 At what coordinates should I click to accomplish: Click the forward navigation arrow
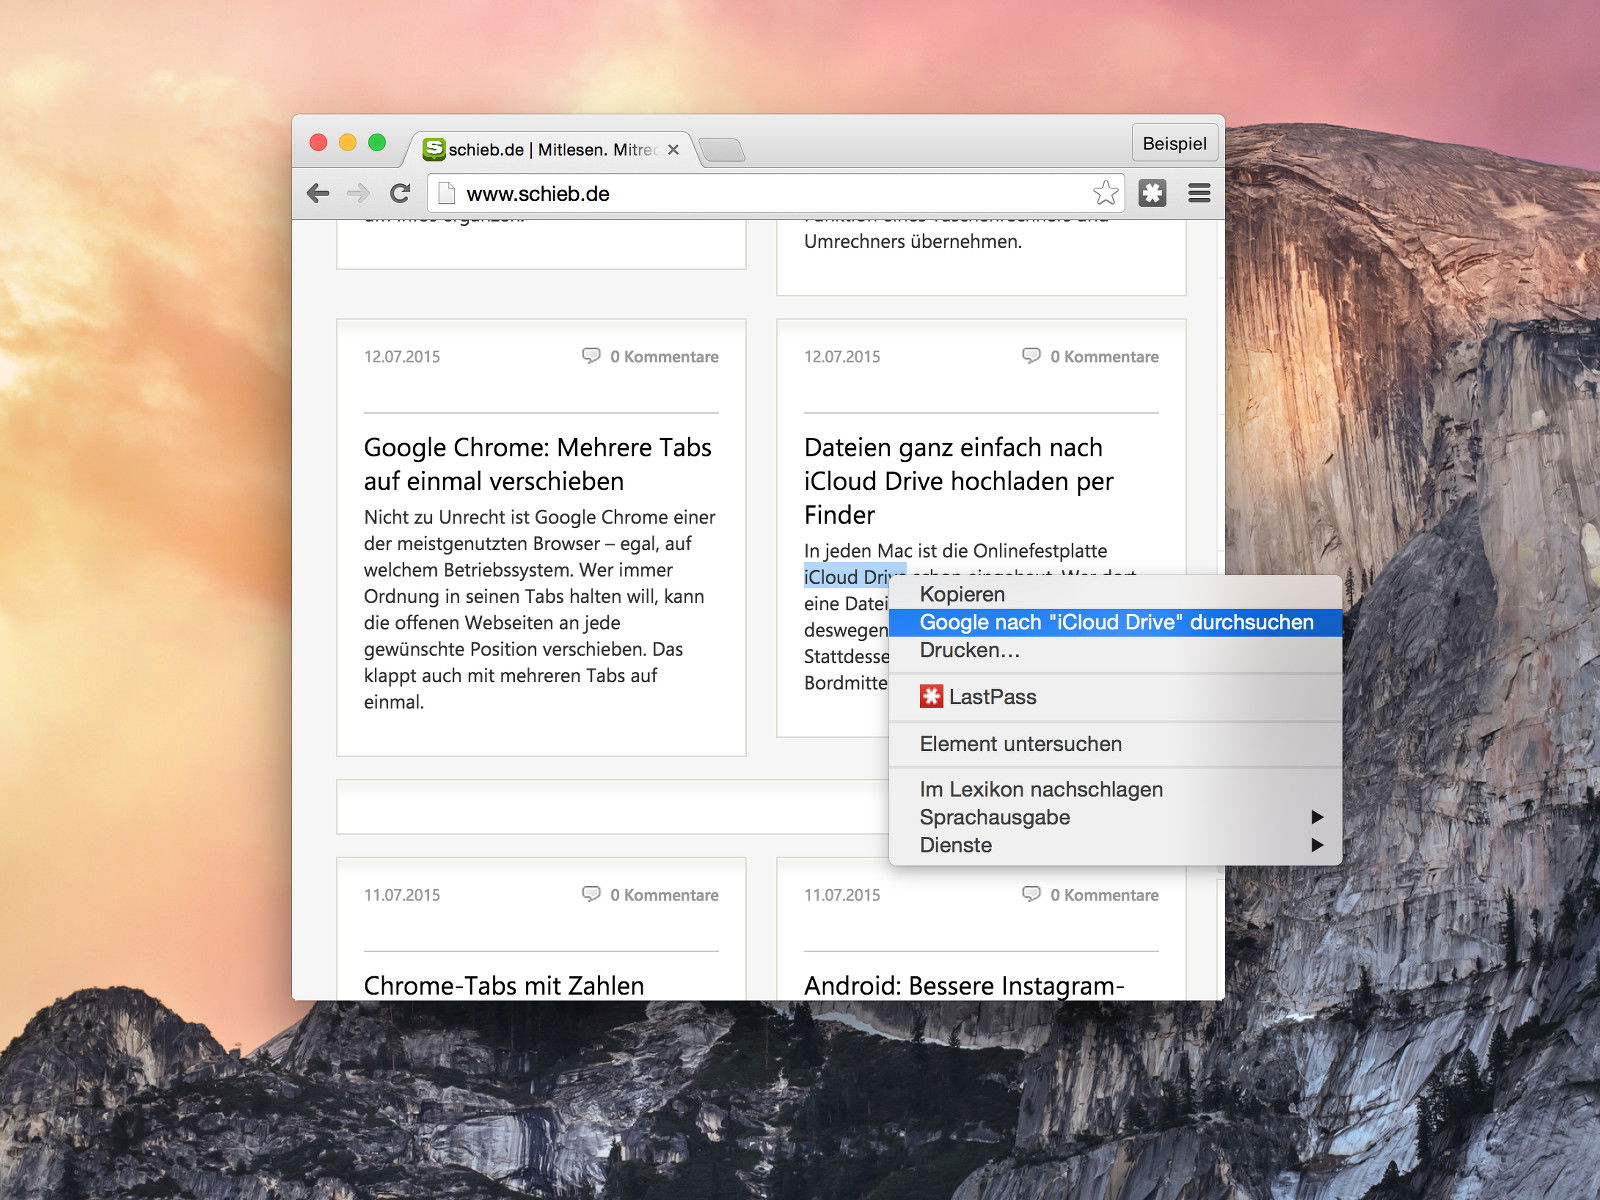tap(358, 193)
